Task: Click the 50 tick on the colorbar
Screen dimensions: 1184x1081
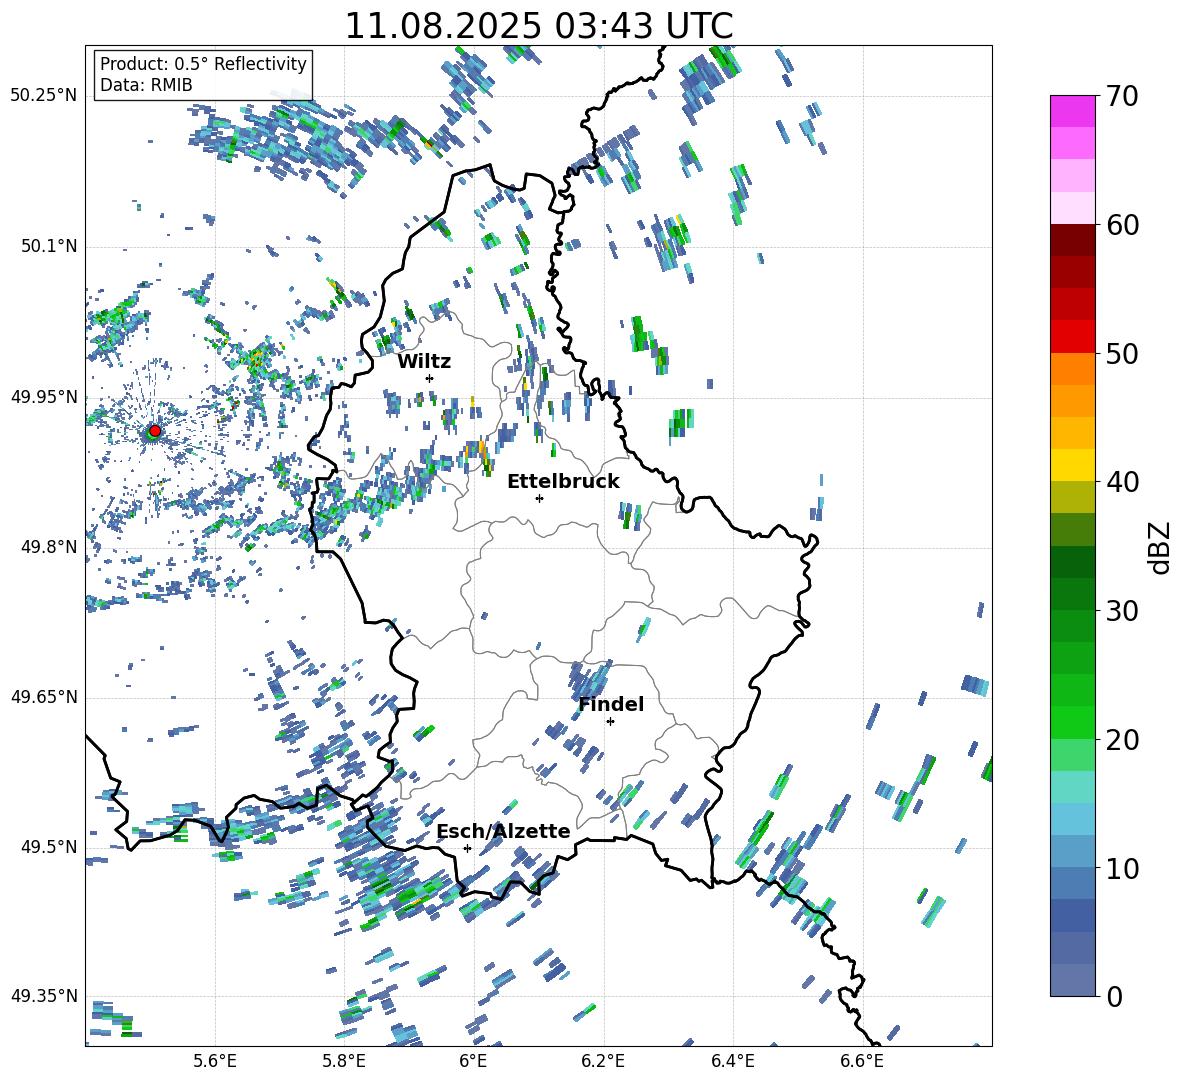Action: tap(1122, 354)
